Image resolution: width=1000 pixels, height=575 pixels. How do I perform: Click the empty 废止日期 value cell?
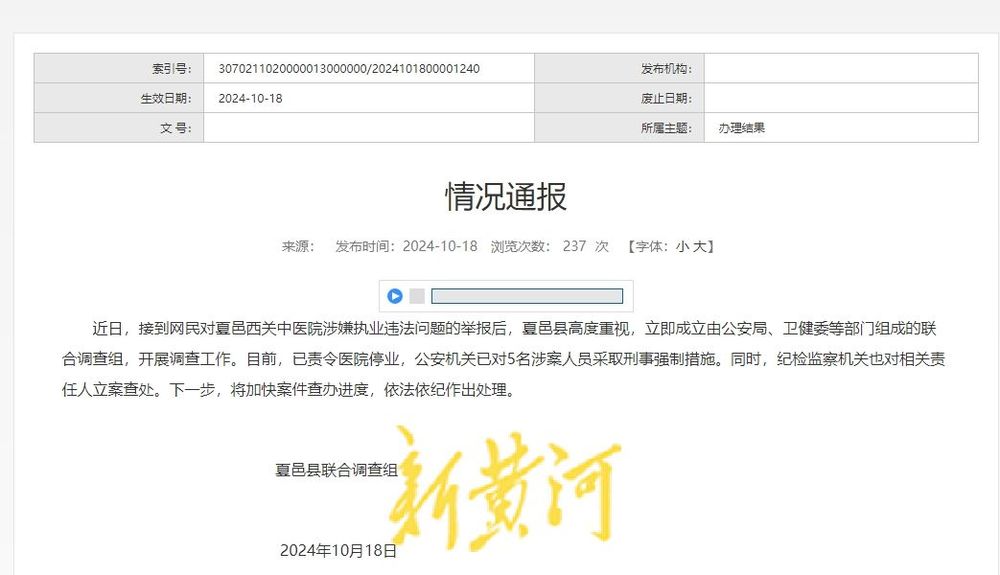click(x=840, y=98)
